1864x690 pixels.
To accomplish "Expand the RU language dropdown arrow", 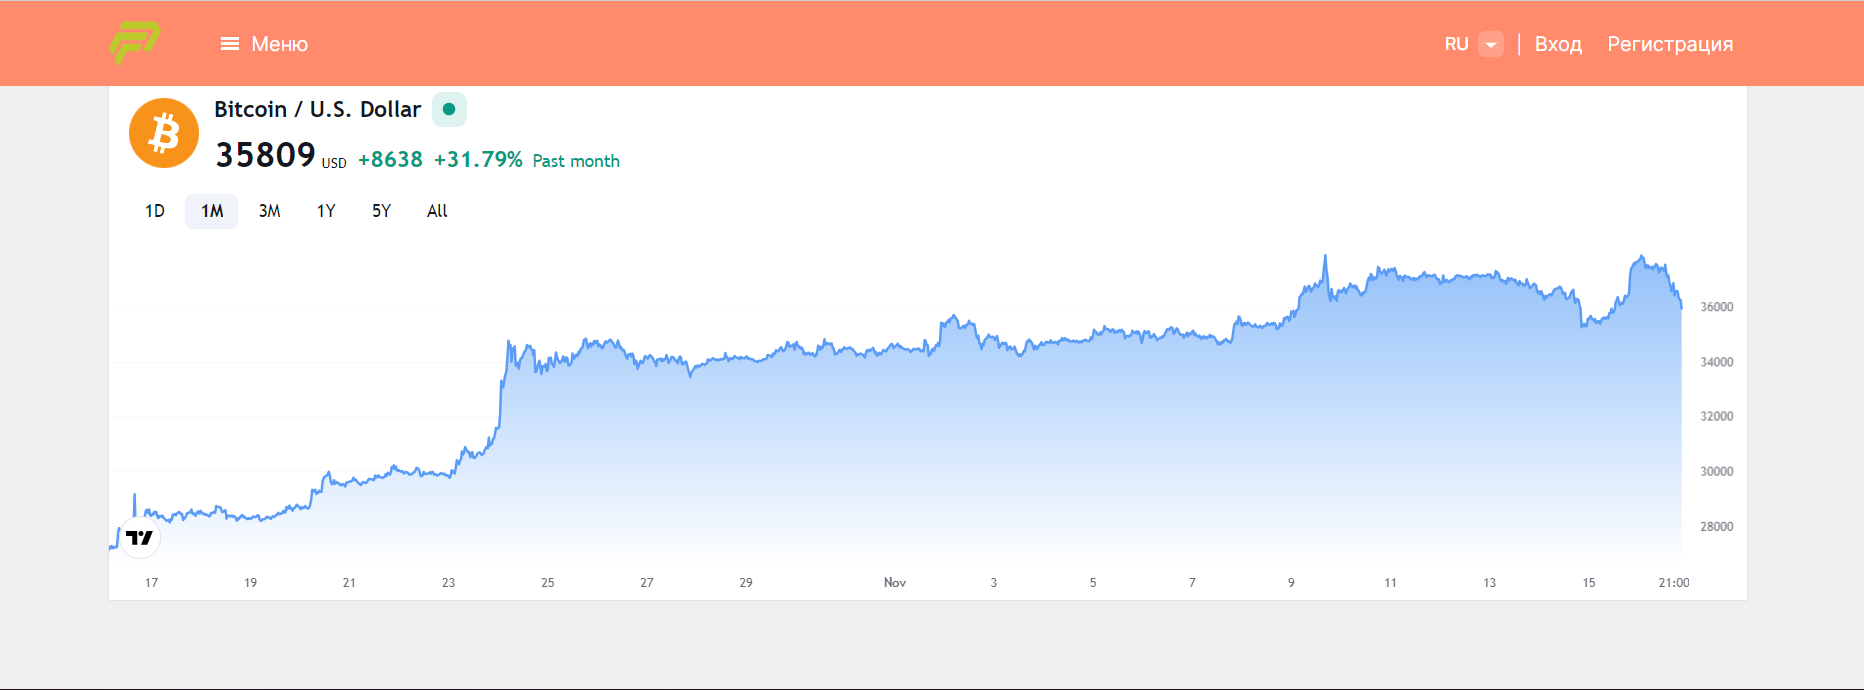I will 1491,44.
